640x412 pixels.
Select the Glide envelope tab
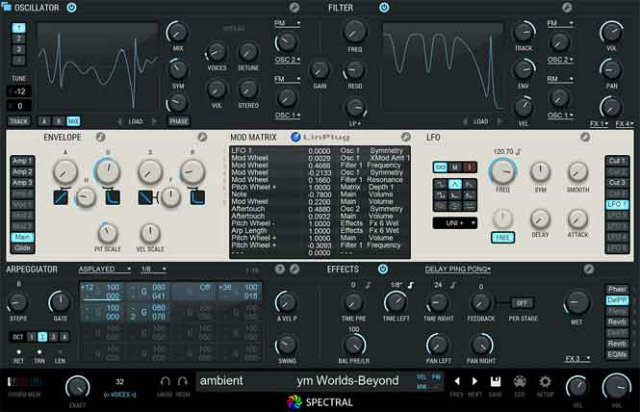point(22,248)
